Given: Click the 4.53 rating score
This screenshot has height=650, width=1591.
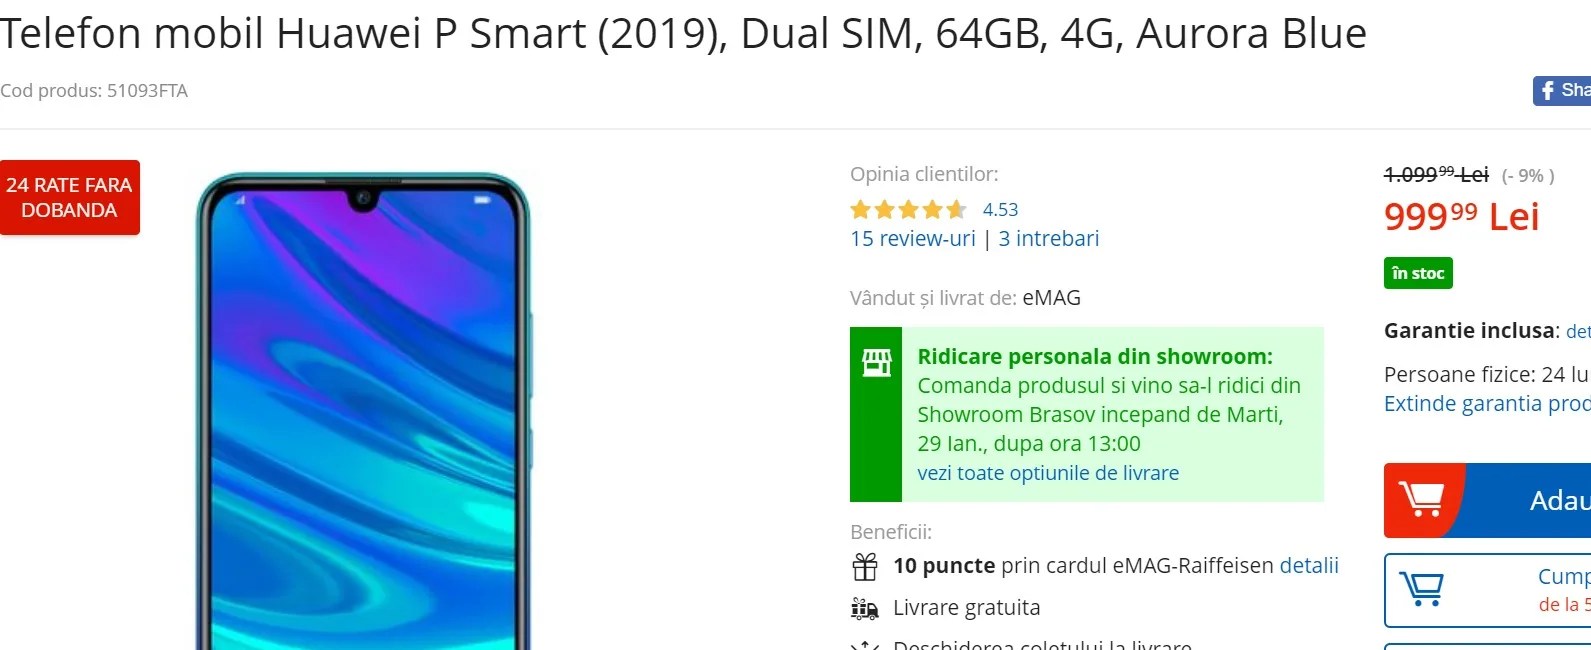Looking at the screenshot, I should point(1000,210).
